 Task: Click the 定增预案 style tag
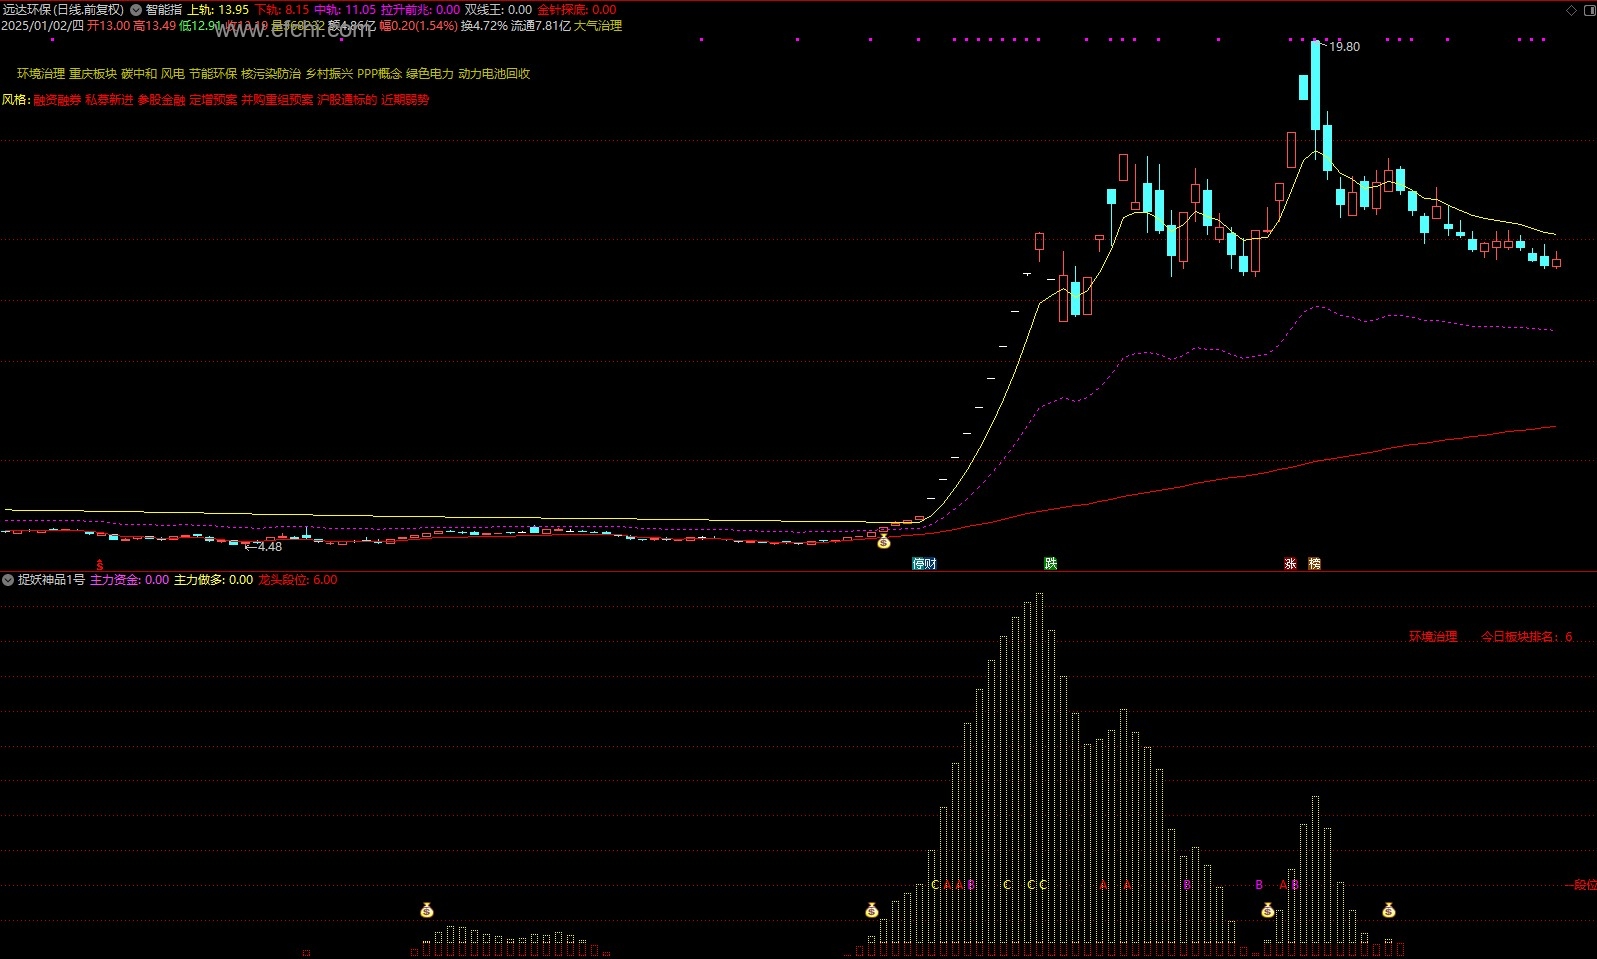(x=213, y=100)
